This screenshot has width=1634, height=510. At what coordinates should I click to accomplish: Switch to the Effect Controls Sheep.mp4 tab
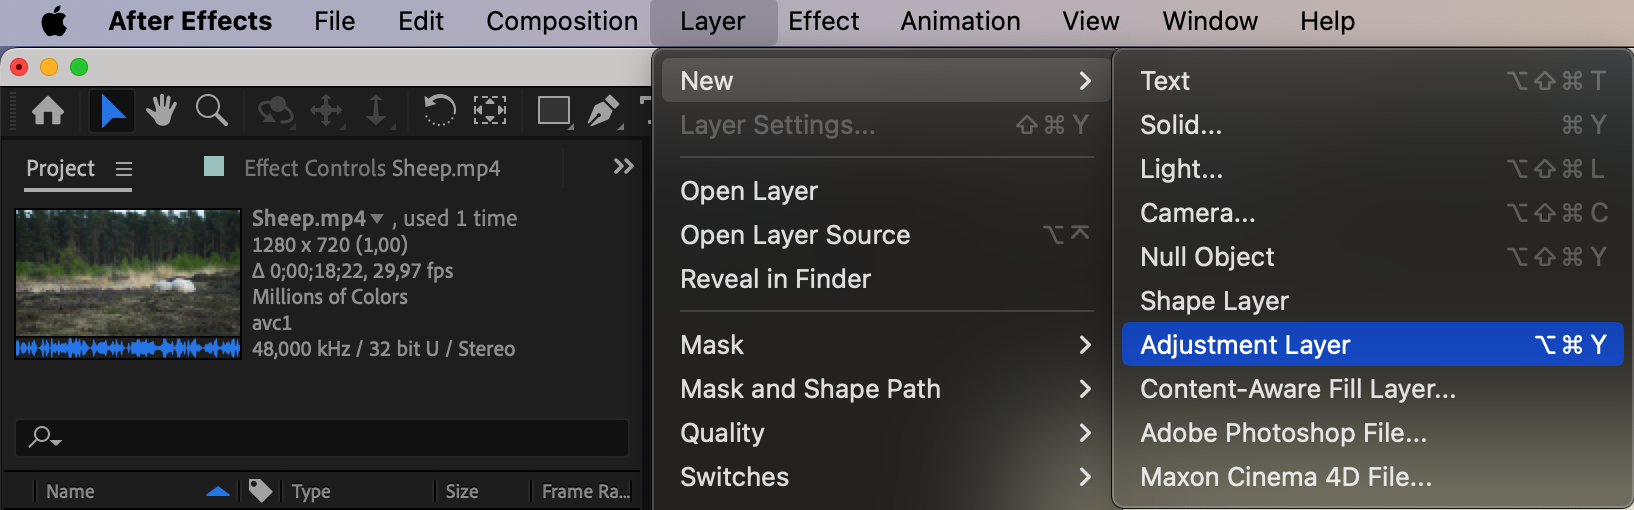point(372,168)
